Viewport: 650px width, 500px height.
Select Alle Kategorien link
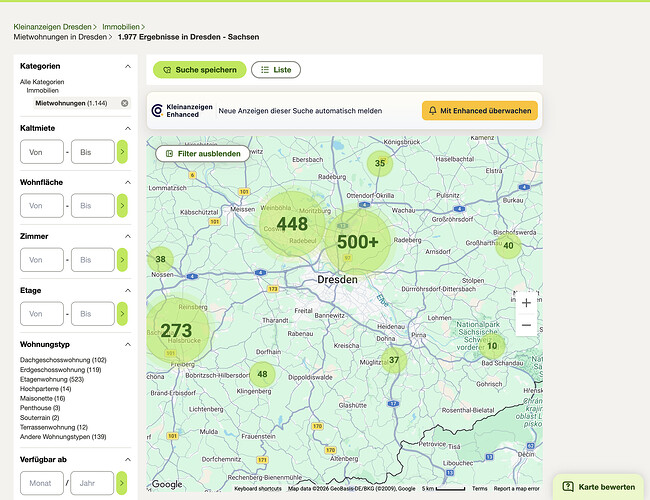tap(42, 82)
